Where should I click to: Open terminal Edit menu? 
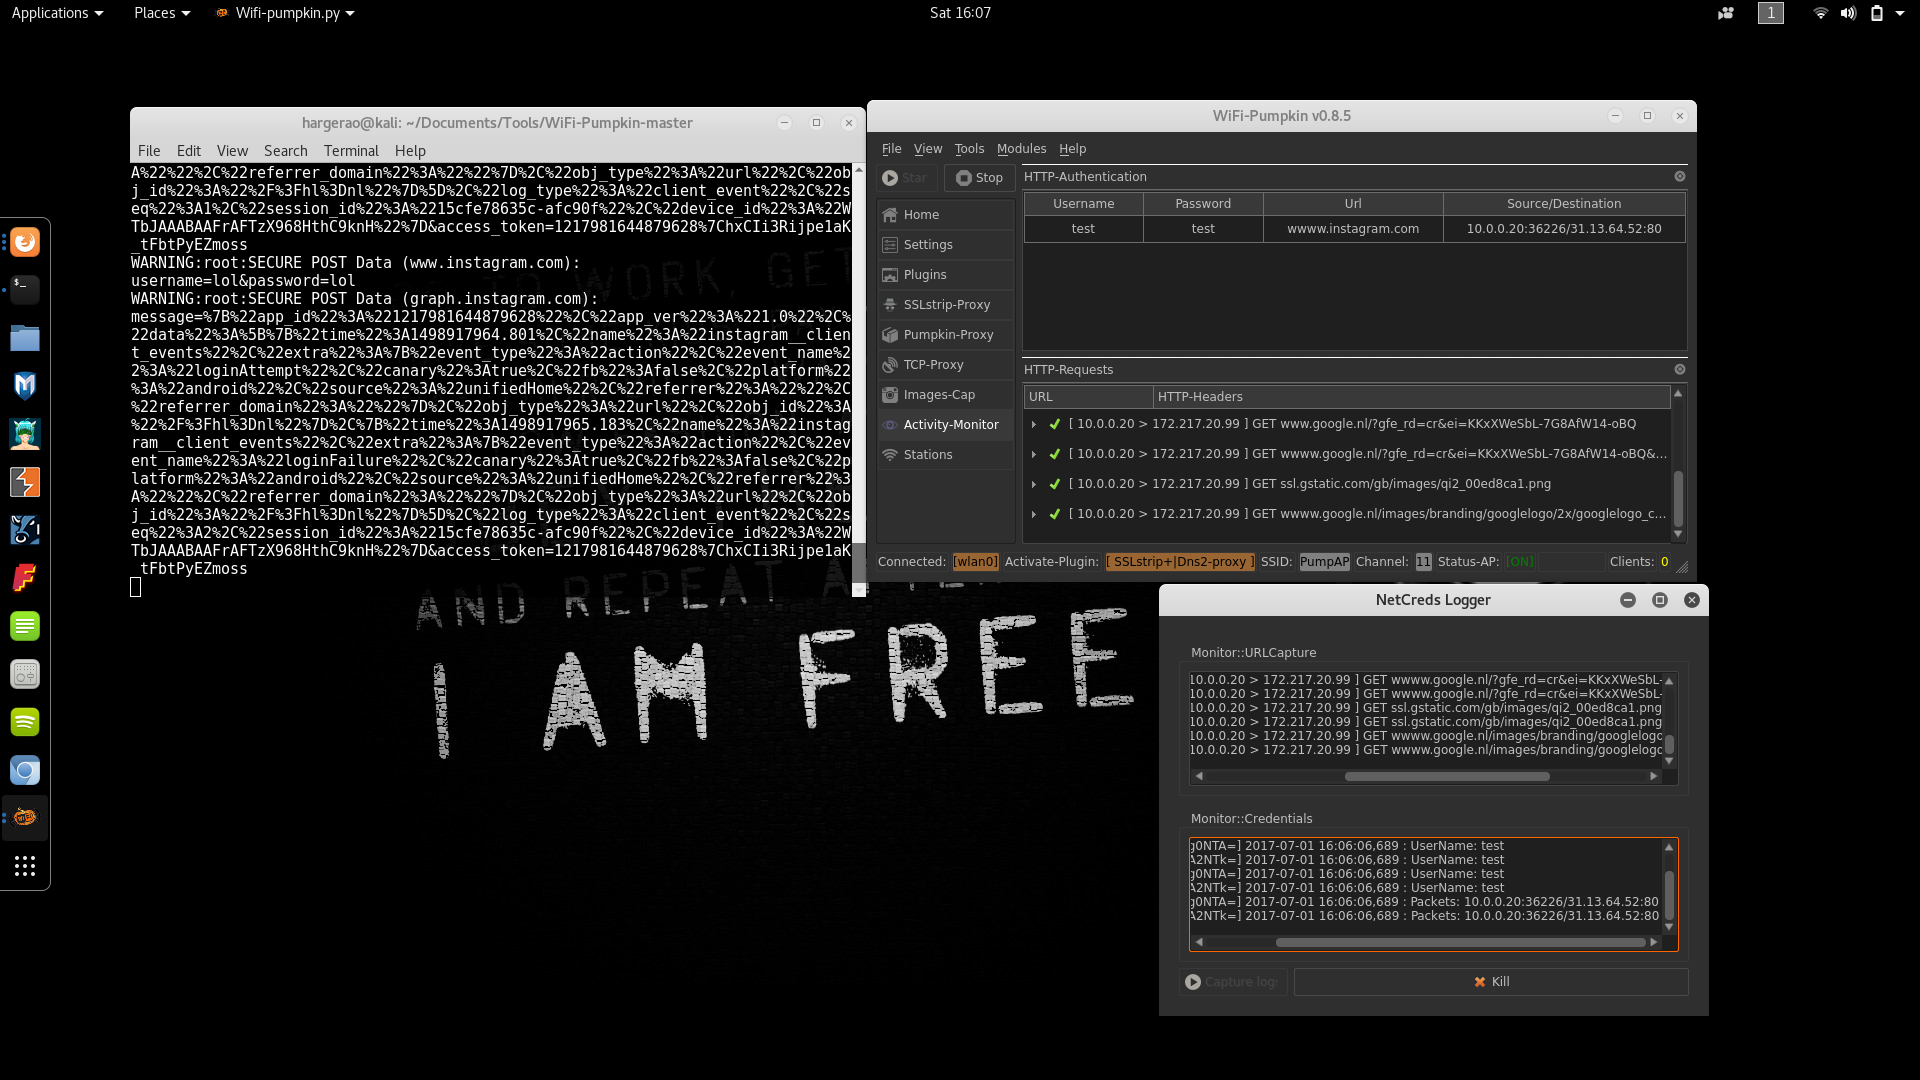[188, 151]
